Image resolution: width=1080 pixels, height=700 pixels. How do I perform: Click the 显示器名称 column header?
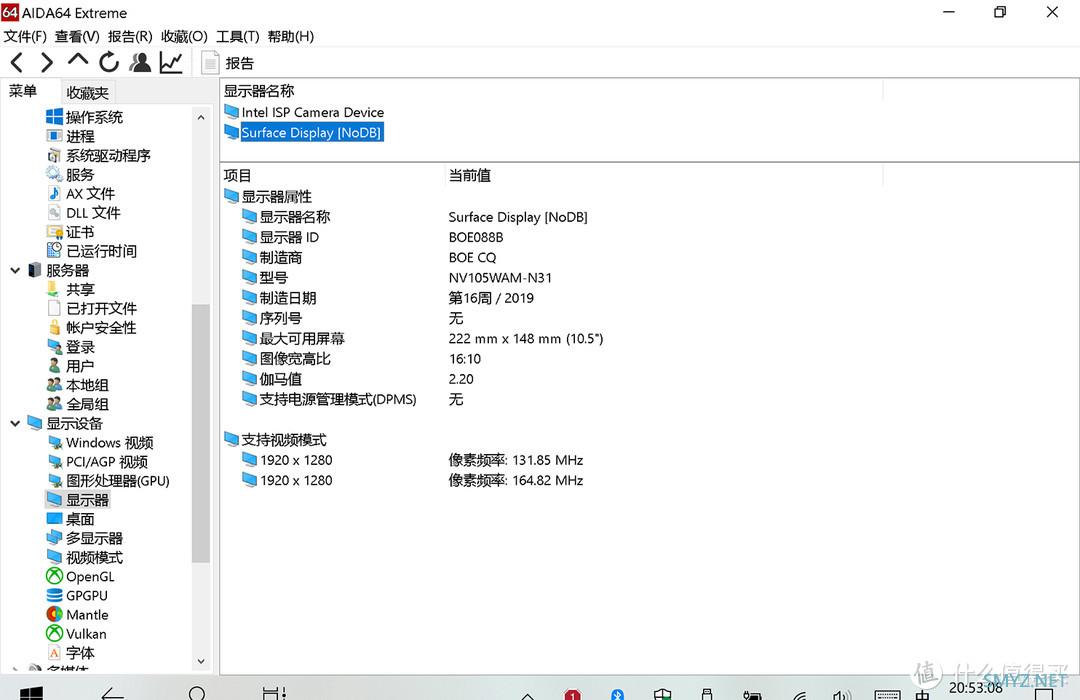[259, 91]
